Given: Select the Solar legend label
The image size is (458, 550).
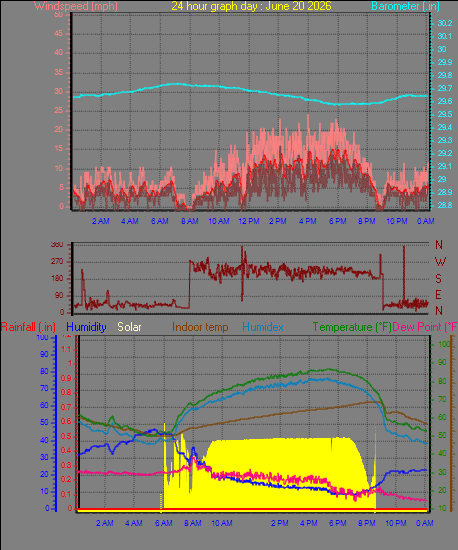Looking at the screenshot, I should [129, 327].
